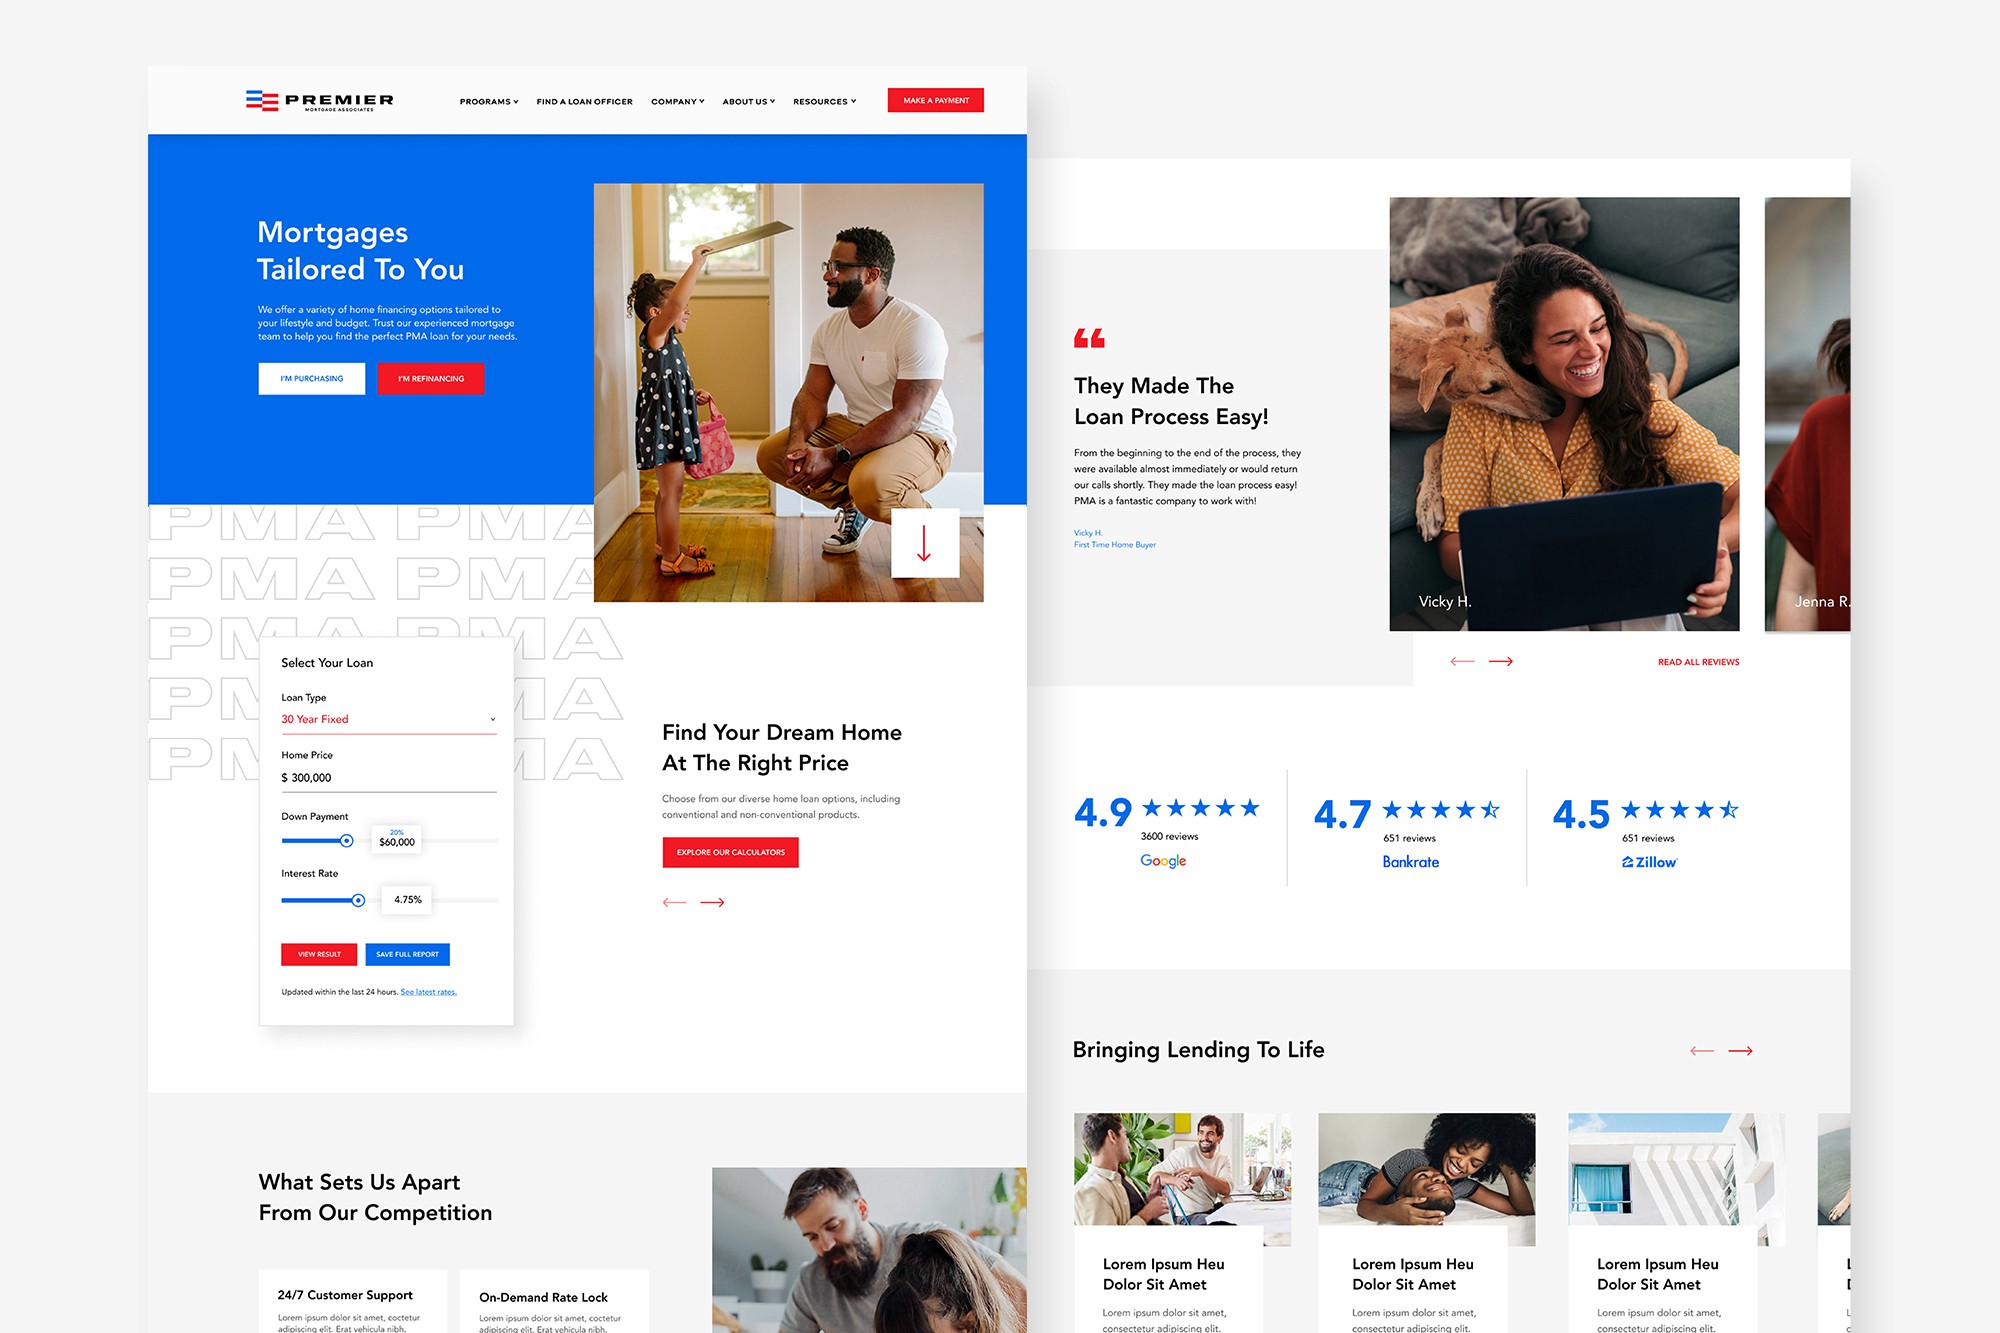2000x1333 pixels.
Task: Click the Premier Mortgage Associates logo
Action: [x=320, y=101]
